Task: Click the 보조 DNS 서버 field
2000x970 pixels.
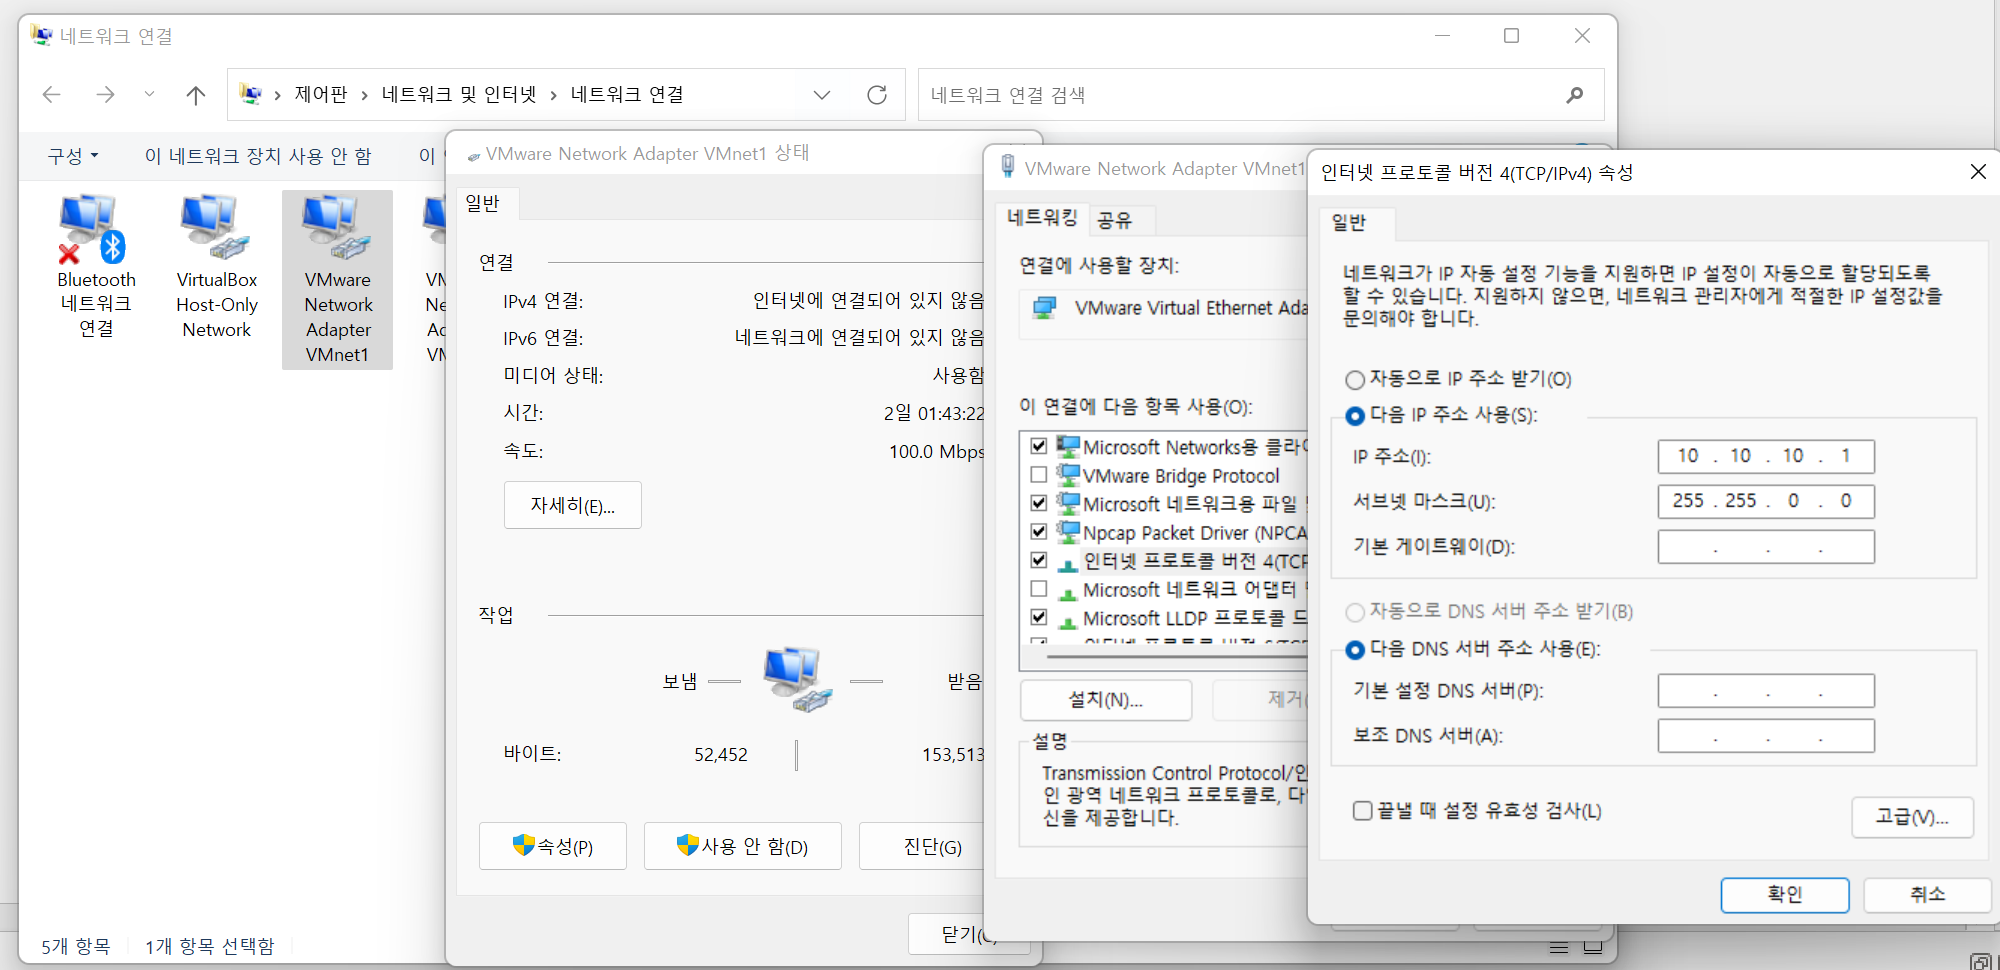Action: click(x=1766, y=736)
